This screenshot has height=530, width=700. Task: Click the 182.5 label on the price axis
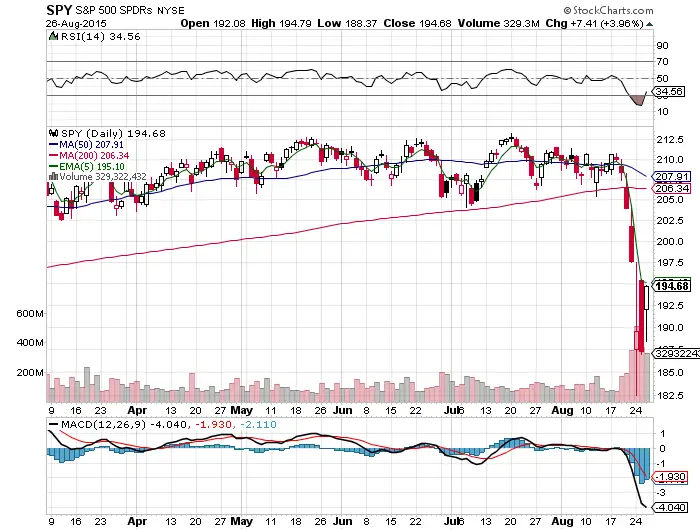point(670,396)
